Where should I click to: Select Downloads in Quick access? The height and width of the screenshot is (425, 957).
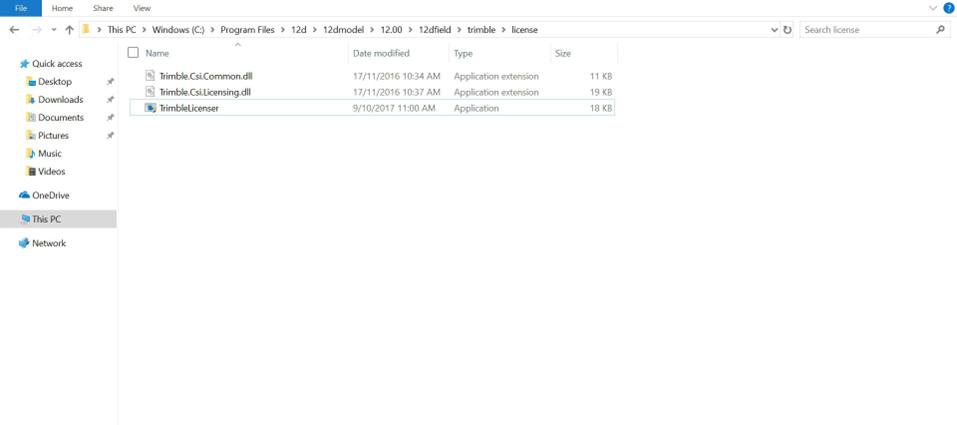60,100
